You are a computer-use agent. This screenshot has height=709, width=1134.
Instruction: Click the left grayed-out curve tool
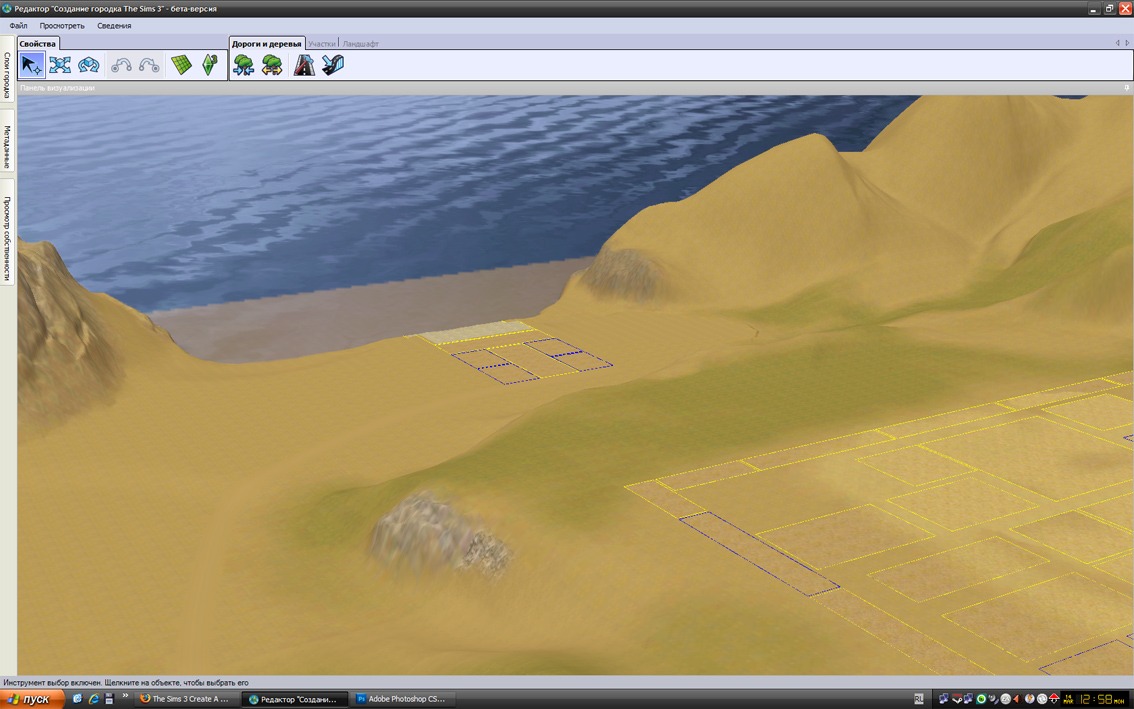[x=121, y=65]
